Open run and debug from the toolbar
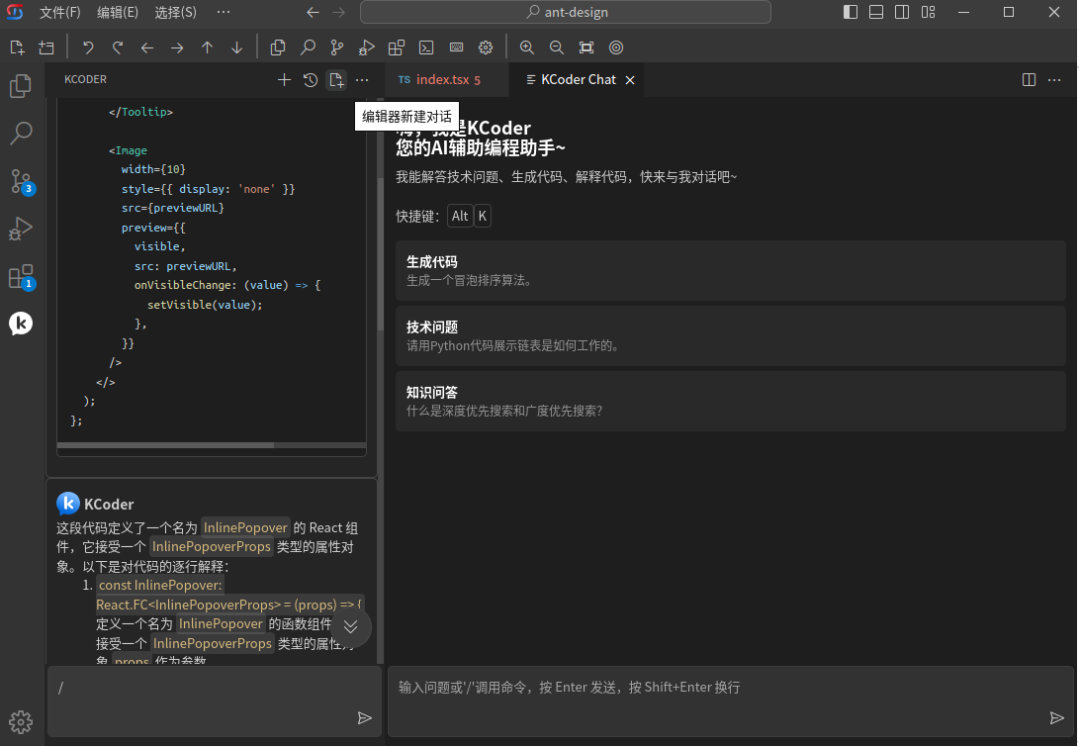This screenshot has height=747, width=1080. pyautogui.click(x=366, y=48)
